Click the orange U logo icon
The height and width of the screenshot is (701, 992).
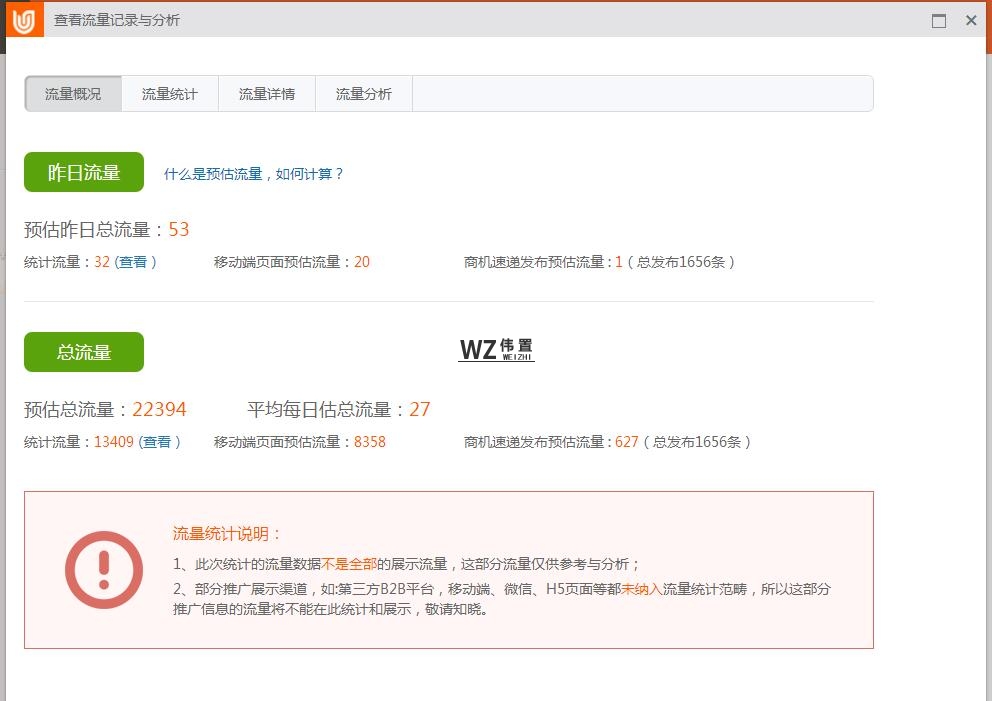[24, 20]
